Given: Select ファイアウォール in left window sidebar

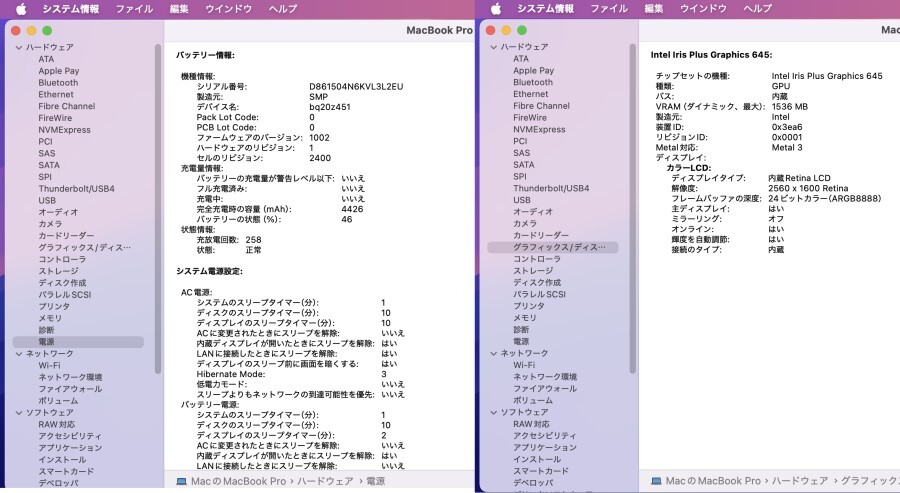Looking at the screenshot, I should tap(70, 389).
